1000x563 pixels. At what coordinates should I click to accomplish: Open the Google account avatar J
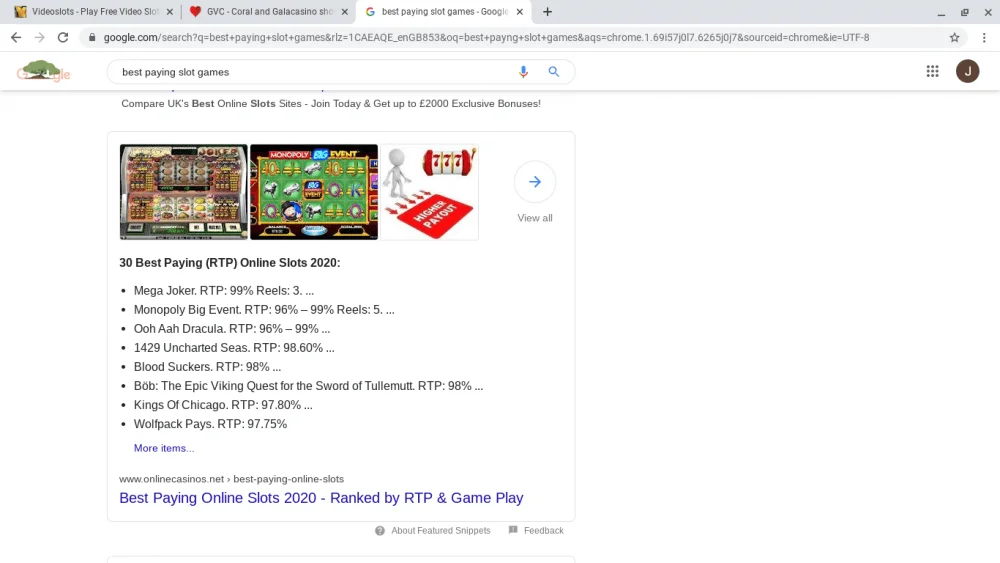pos(967,71)
